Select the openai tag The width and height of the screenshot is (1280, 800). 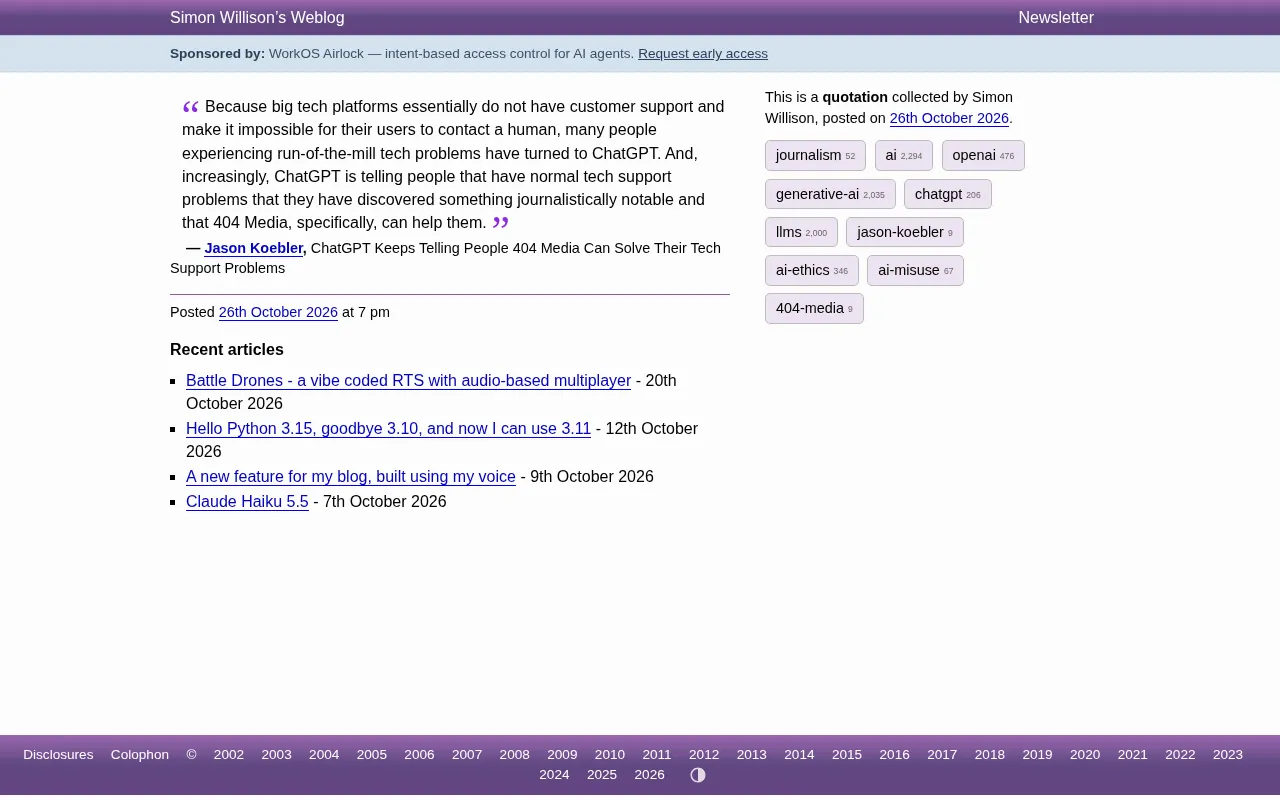(983, 156)
